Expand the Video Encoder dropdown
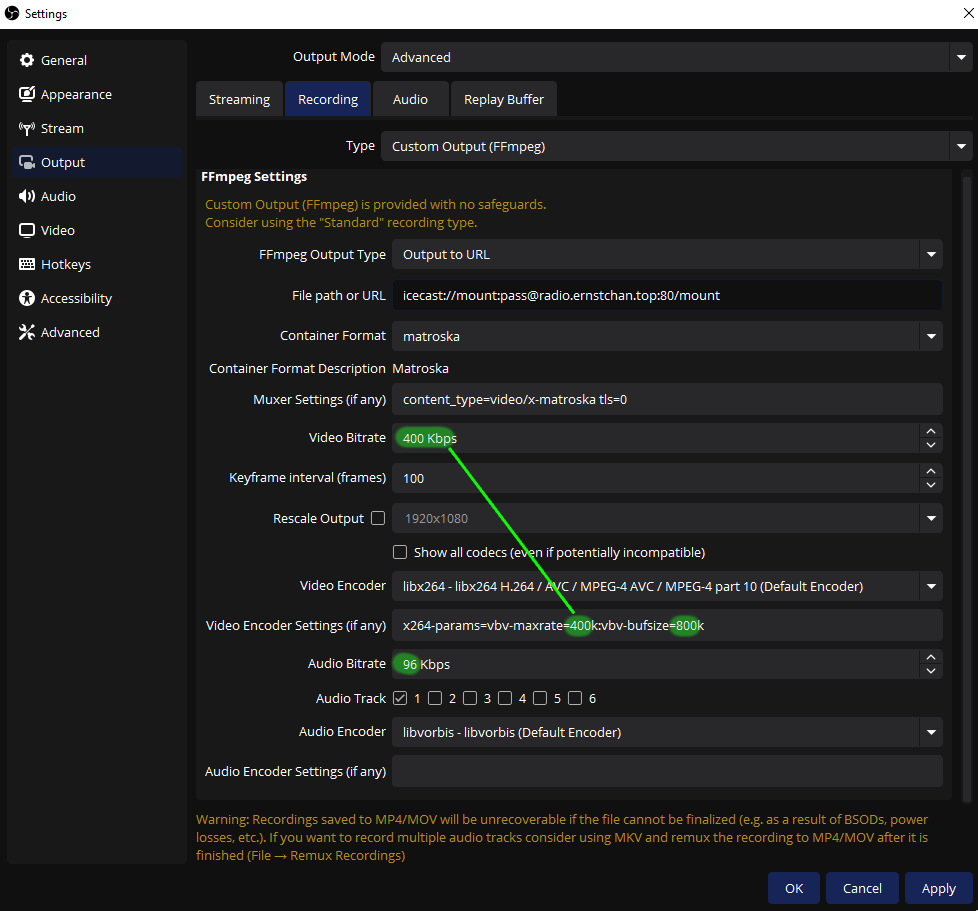 (x=931, y=586)
